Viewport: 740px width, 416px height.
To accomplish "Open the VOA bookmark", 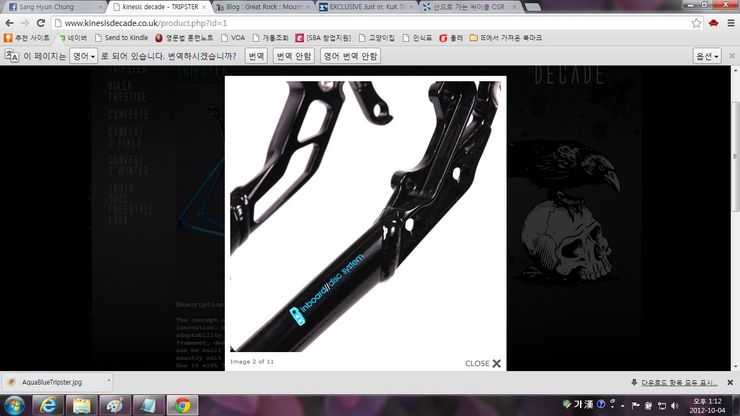I will pos(233,38).
